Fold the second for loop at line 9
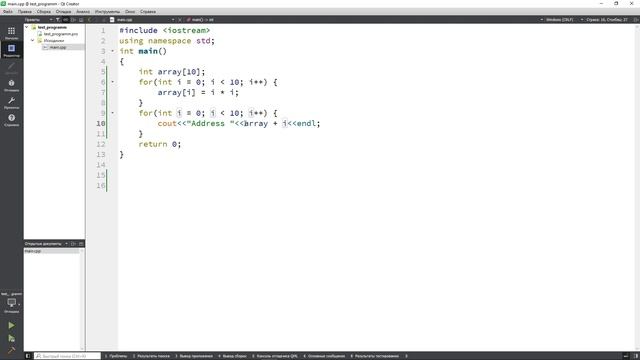Image resolution: width=640 pixels, height=360 pixels. 113,113
